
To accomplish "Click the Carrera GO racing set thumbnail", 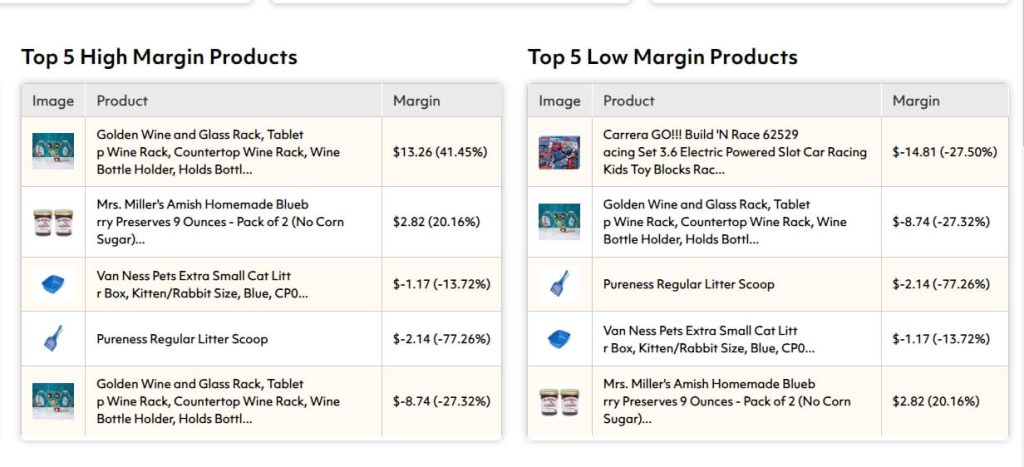I will pos(559,152).
